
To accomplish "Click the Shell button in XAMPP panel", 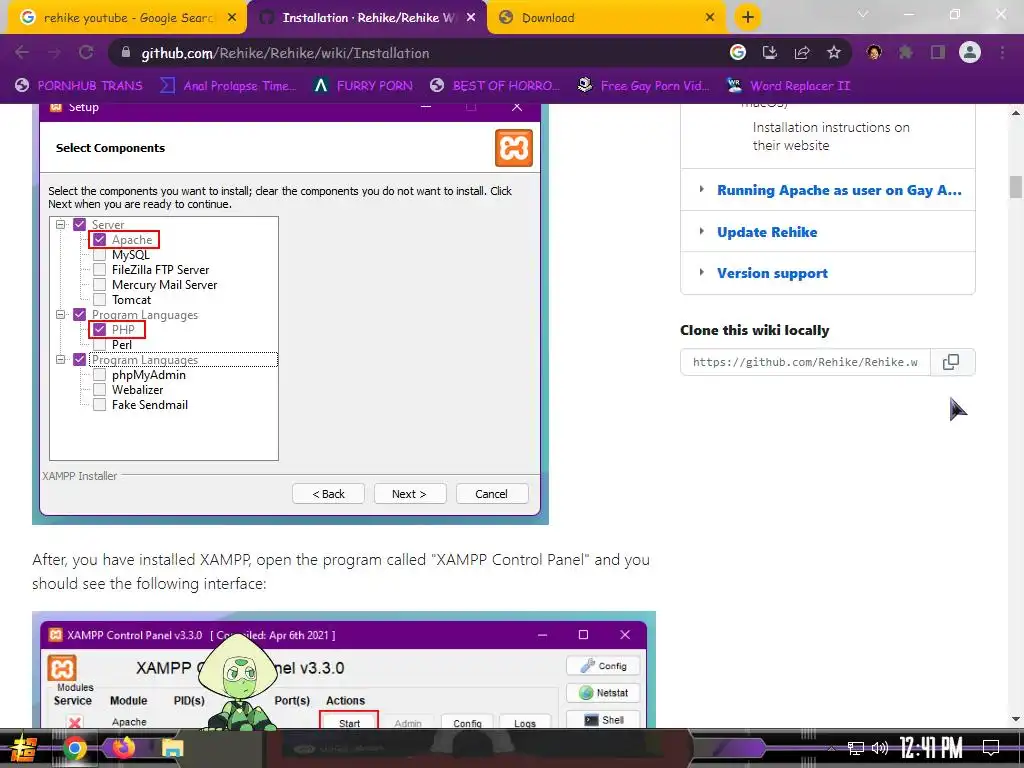I will (603, 720).
